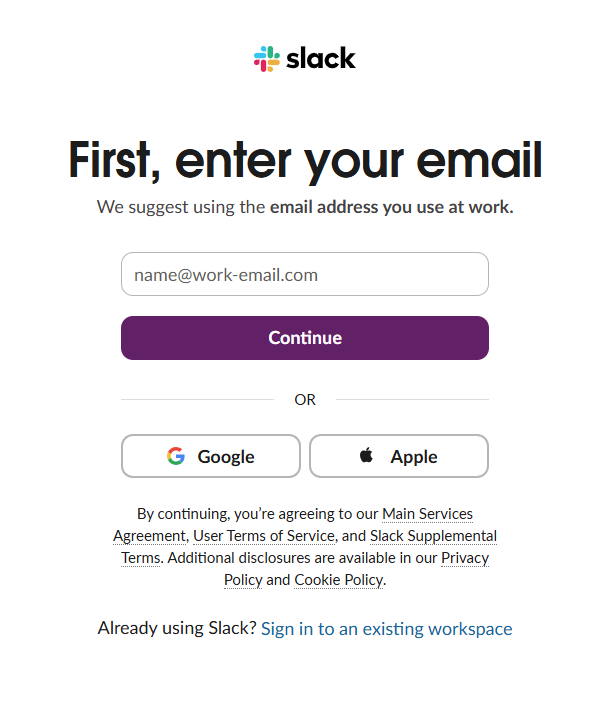Click the We suggest using the text
607x707 pixels.
(x=181, y=207)
